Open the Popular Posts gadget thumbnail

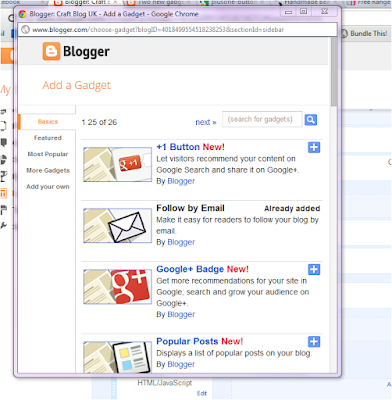[x=118, y=357]
